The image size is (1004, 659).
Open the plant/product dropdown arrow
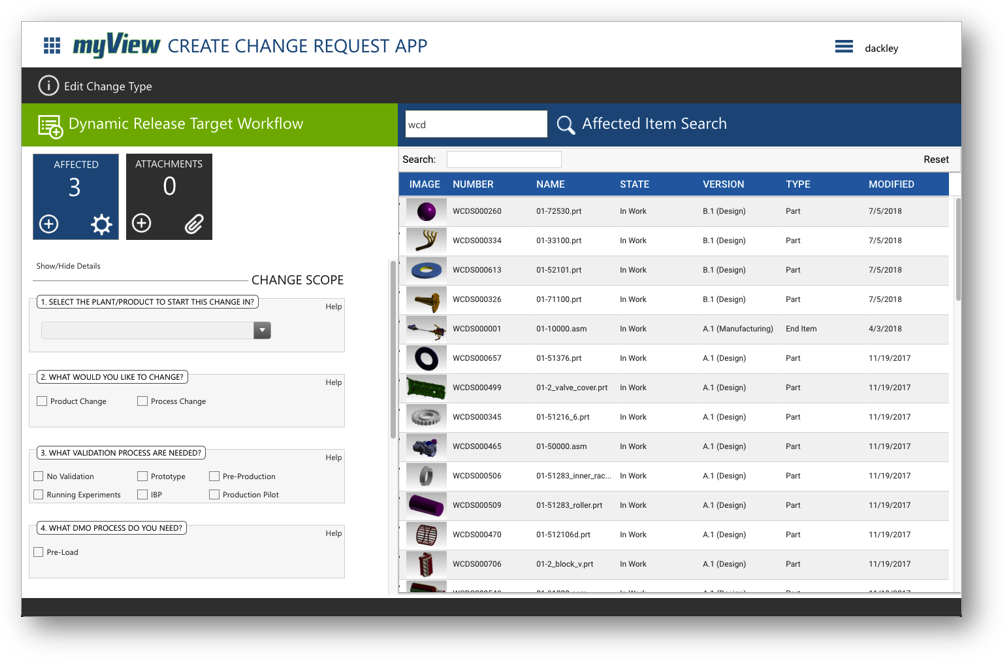click(262, 330)
